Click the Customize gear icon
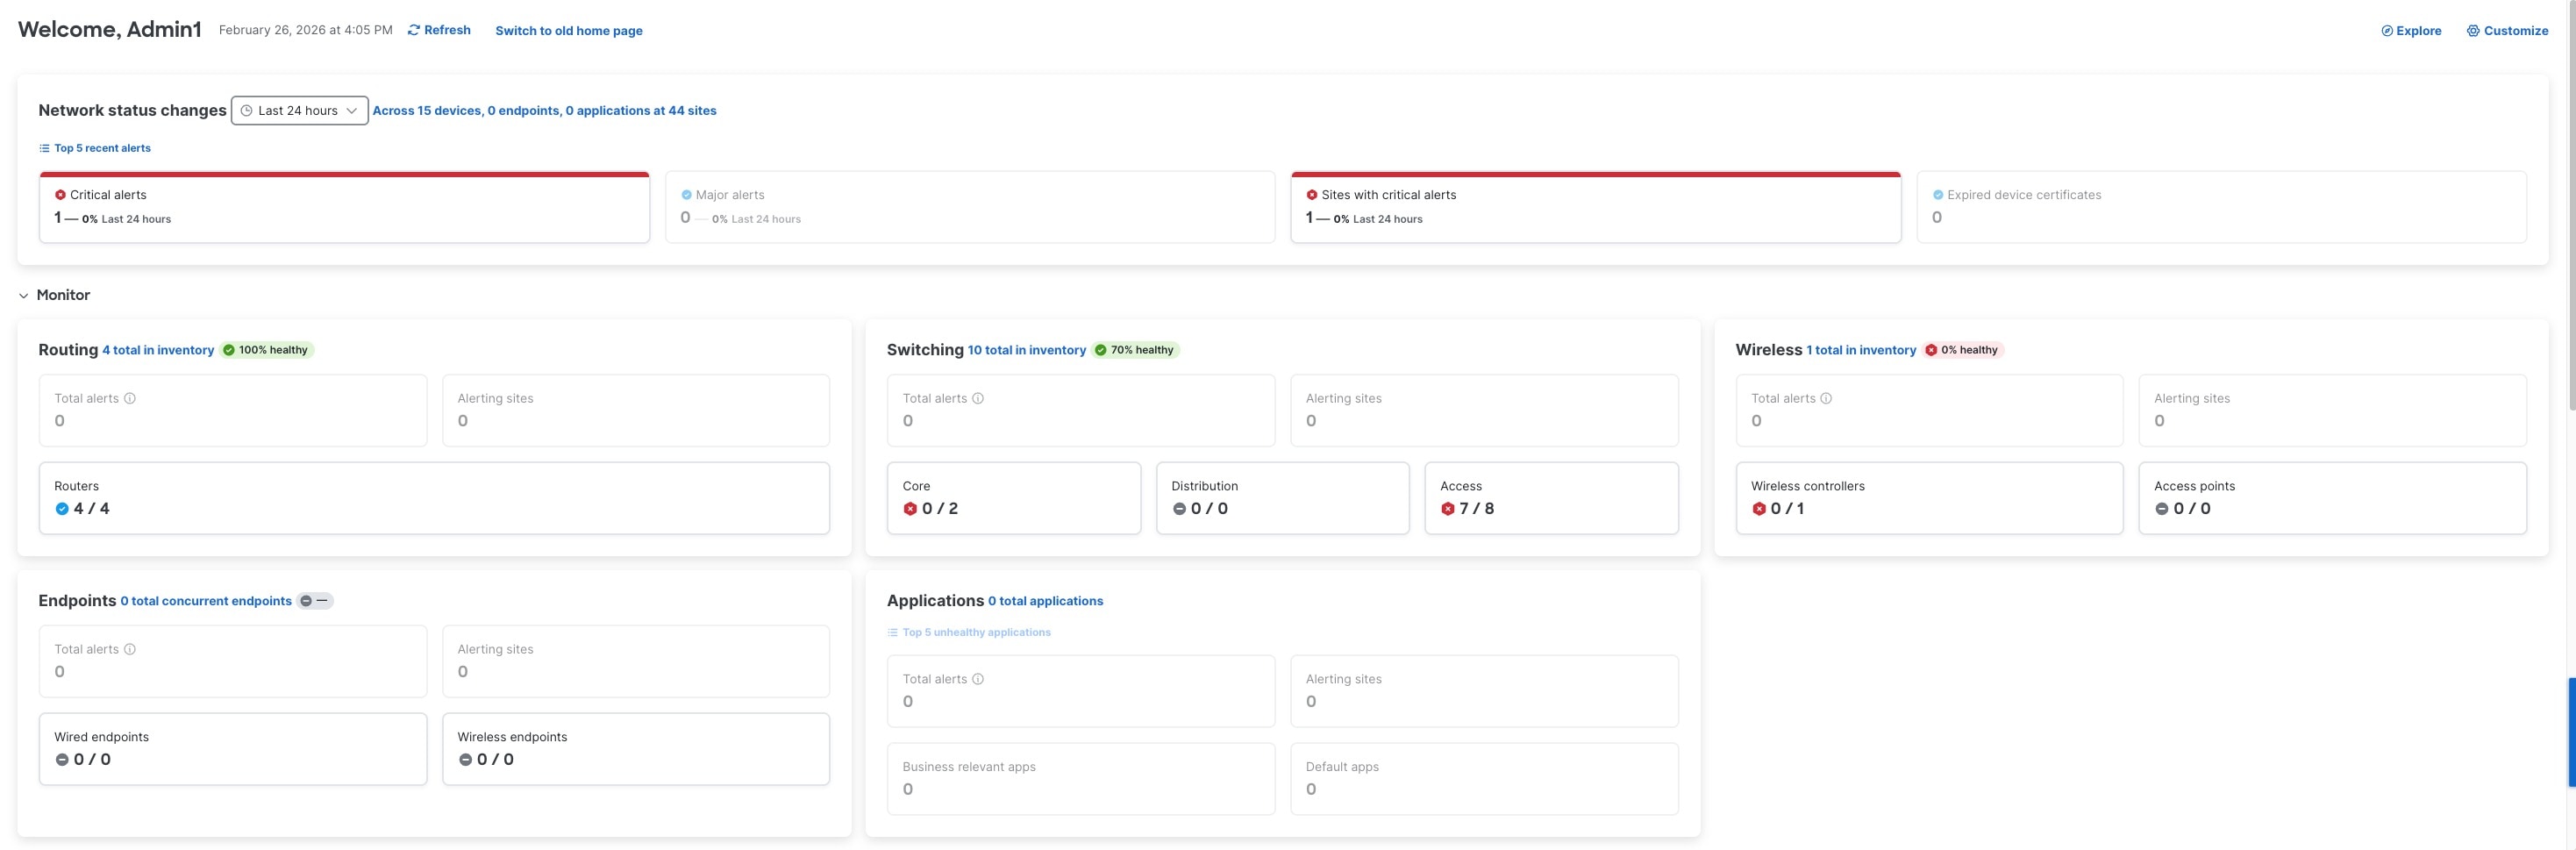The image size is (2576, 850). point(2472,31)
